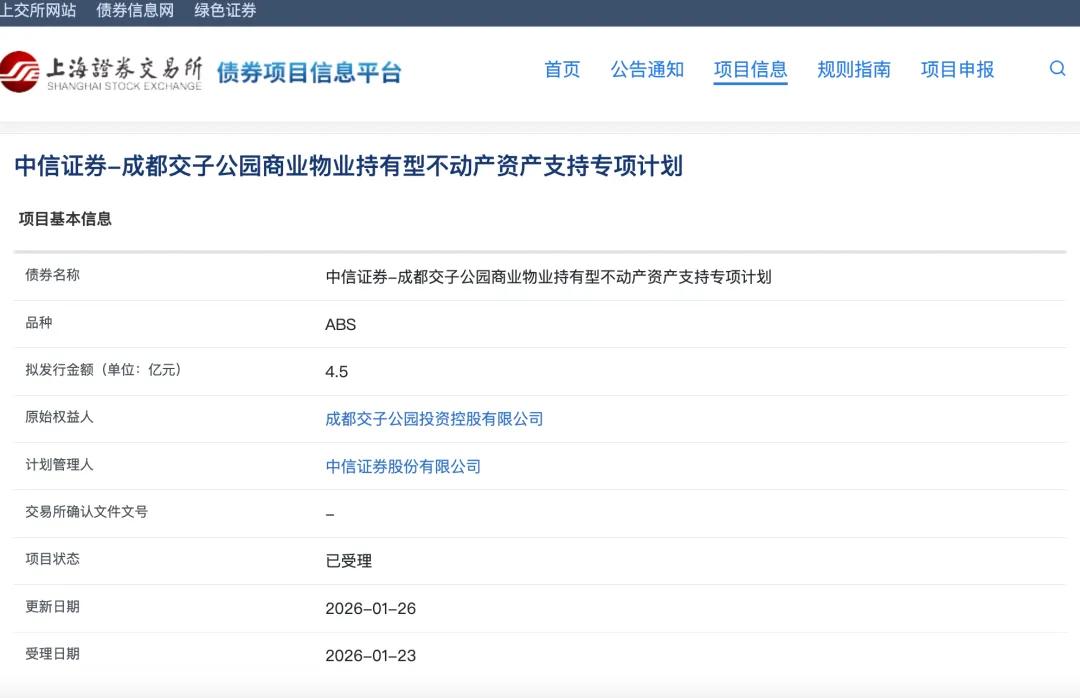Open the 上交所网站 top bar link

pos(38,10)
